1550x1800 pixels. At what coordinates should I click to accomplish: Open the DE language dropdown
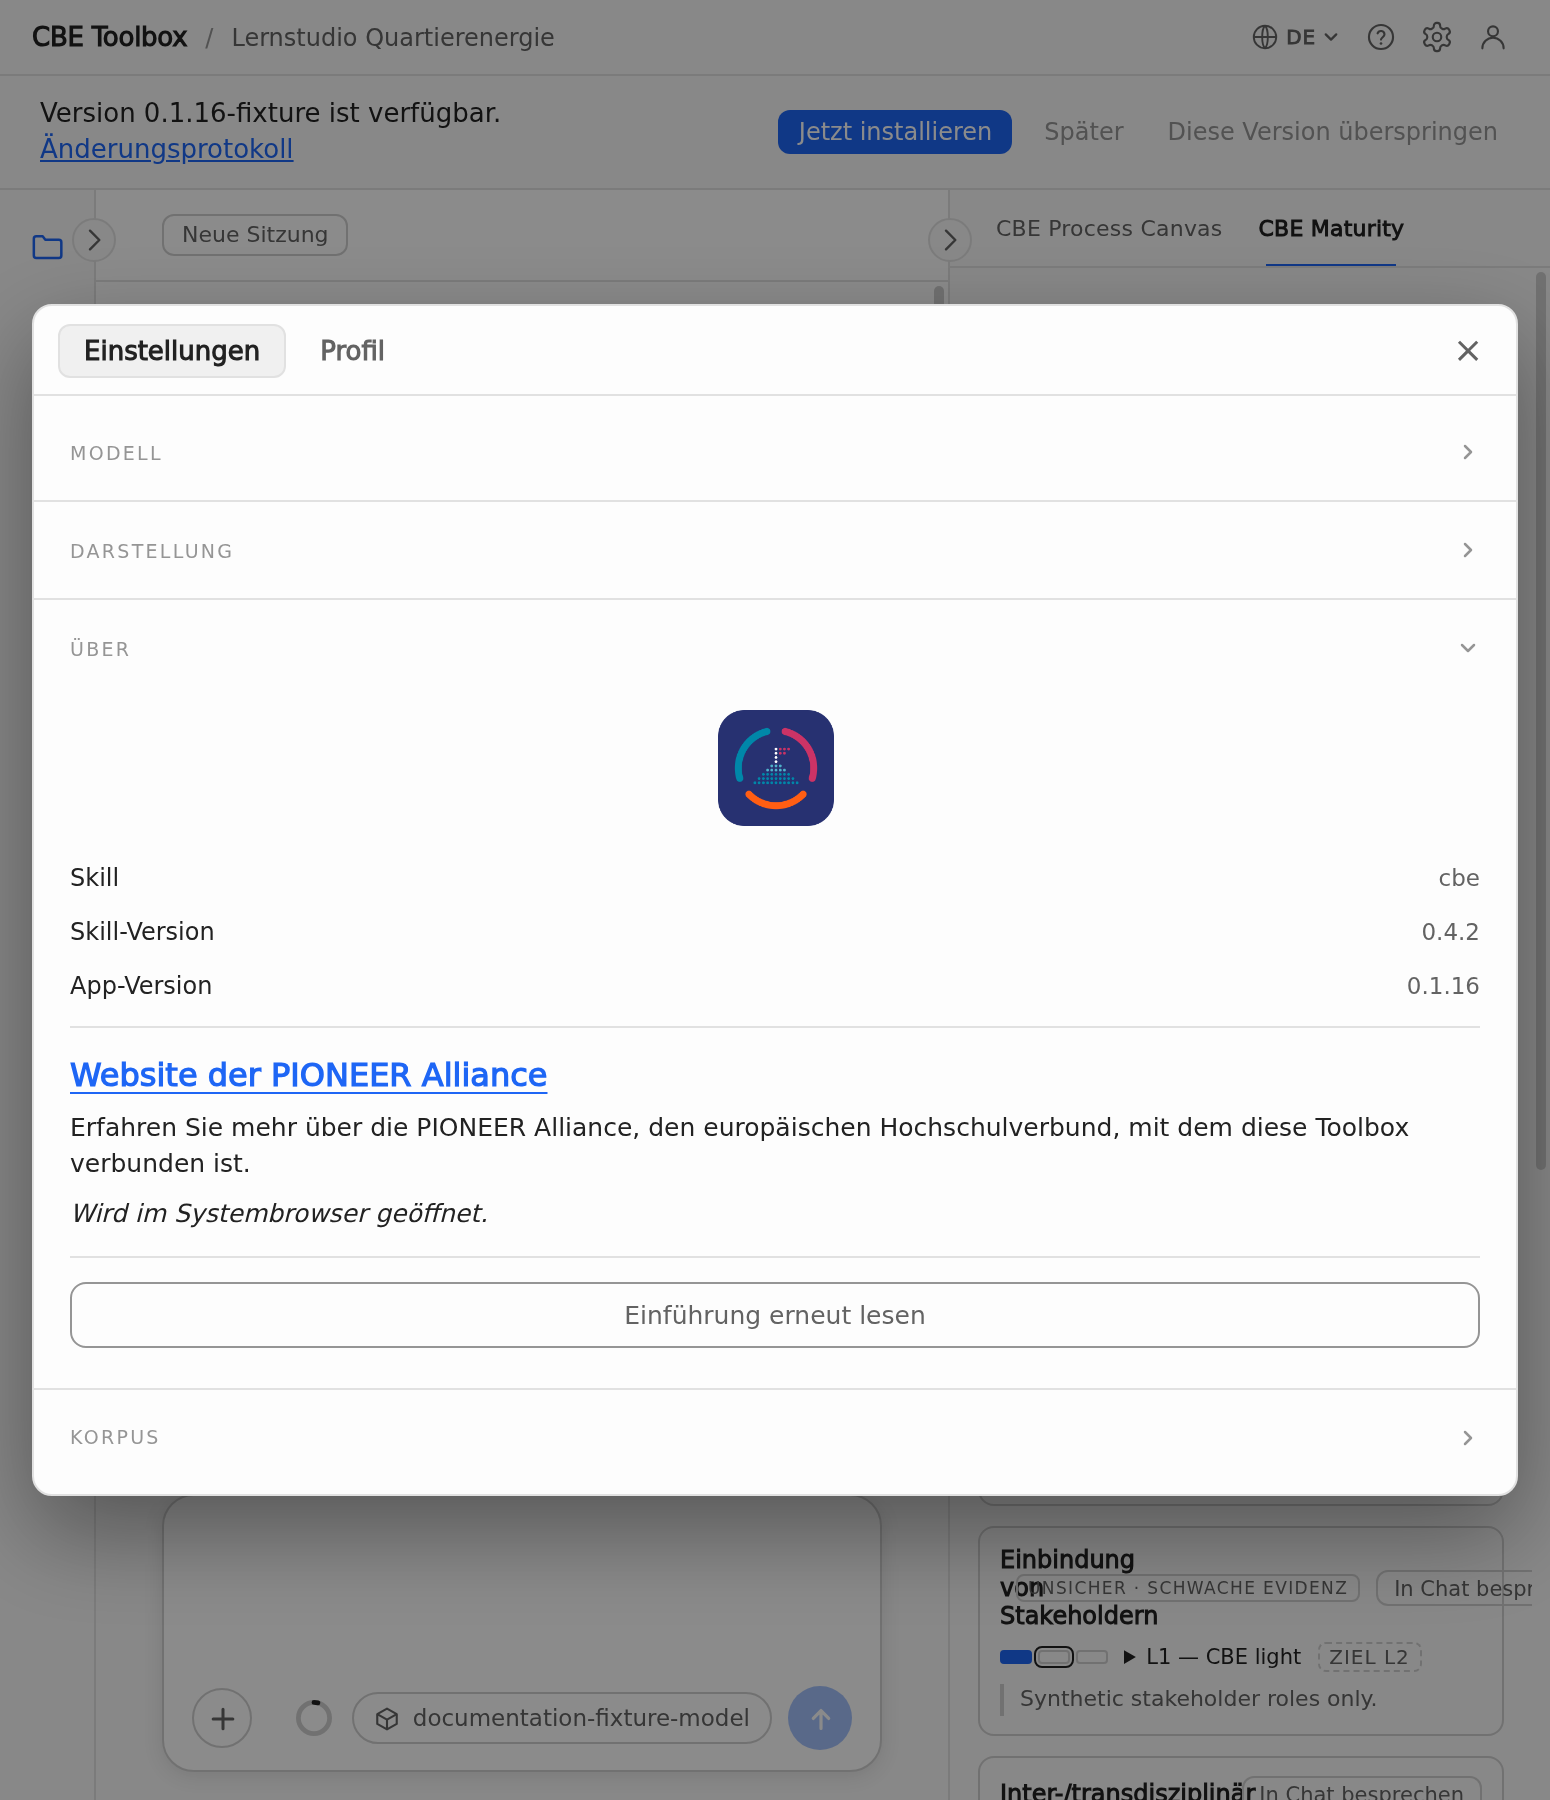click(1295, 37)
